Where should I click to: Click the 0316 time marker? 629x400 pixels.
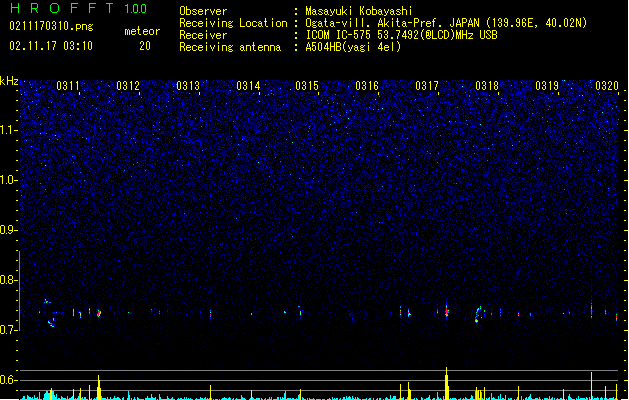[367, 86]
